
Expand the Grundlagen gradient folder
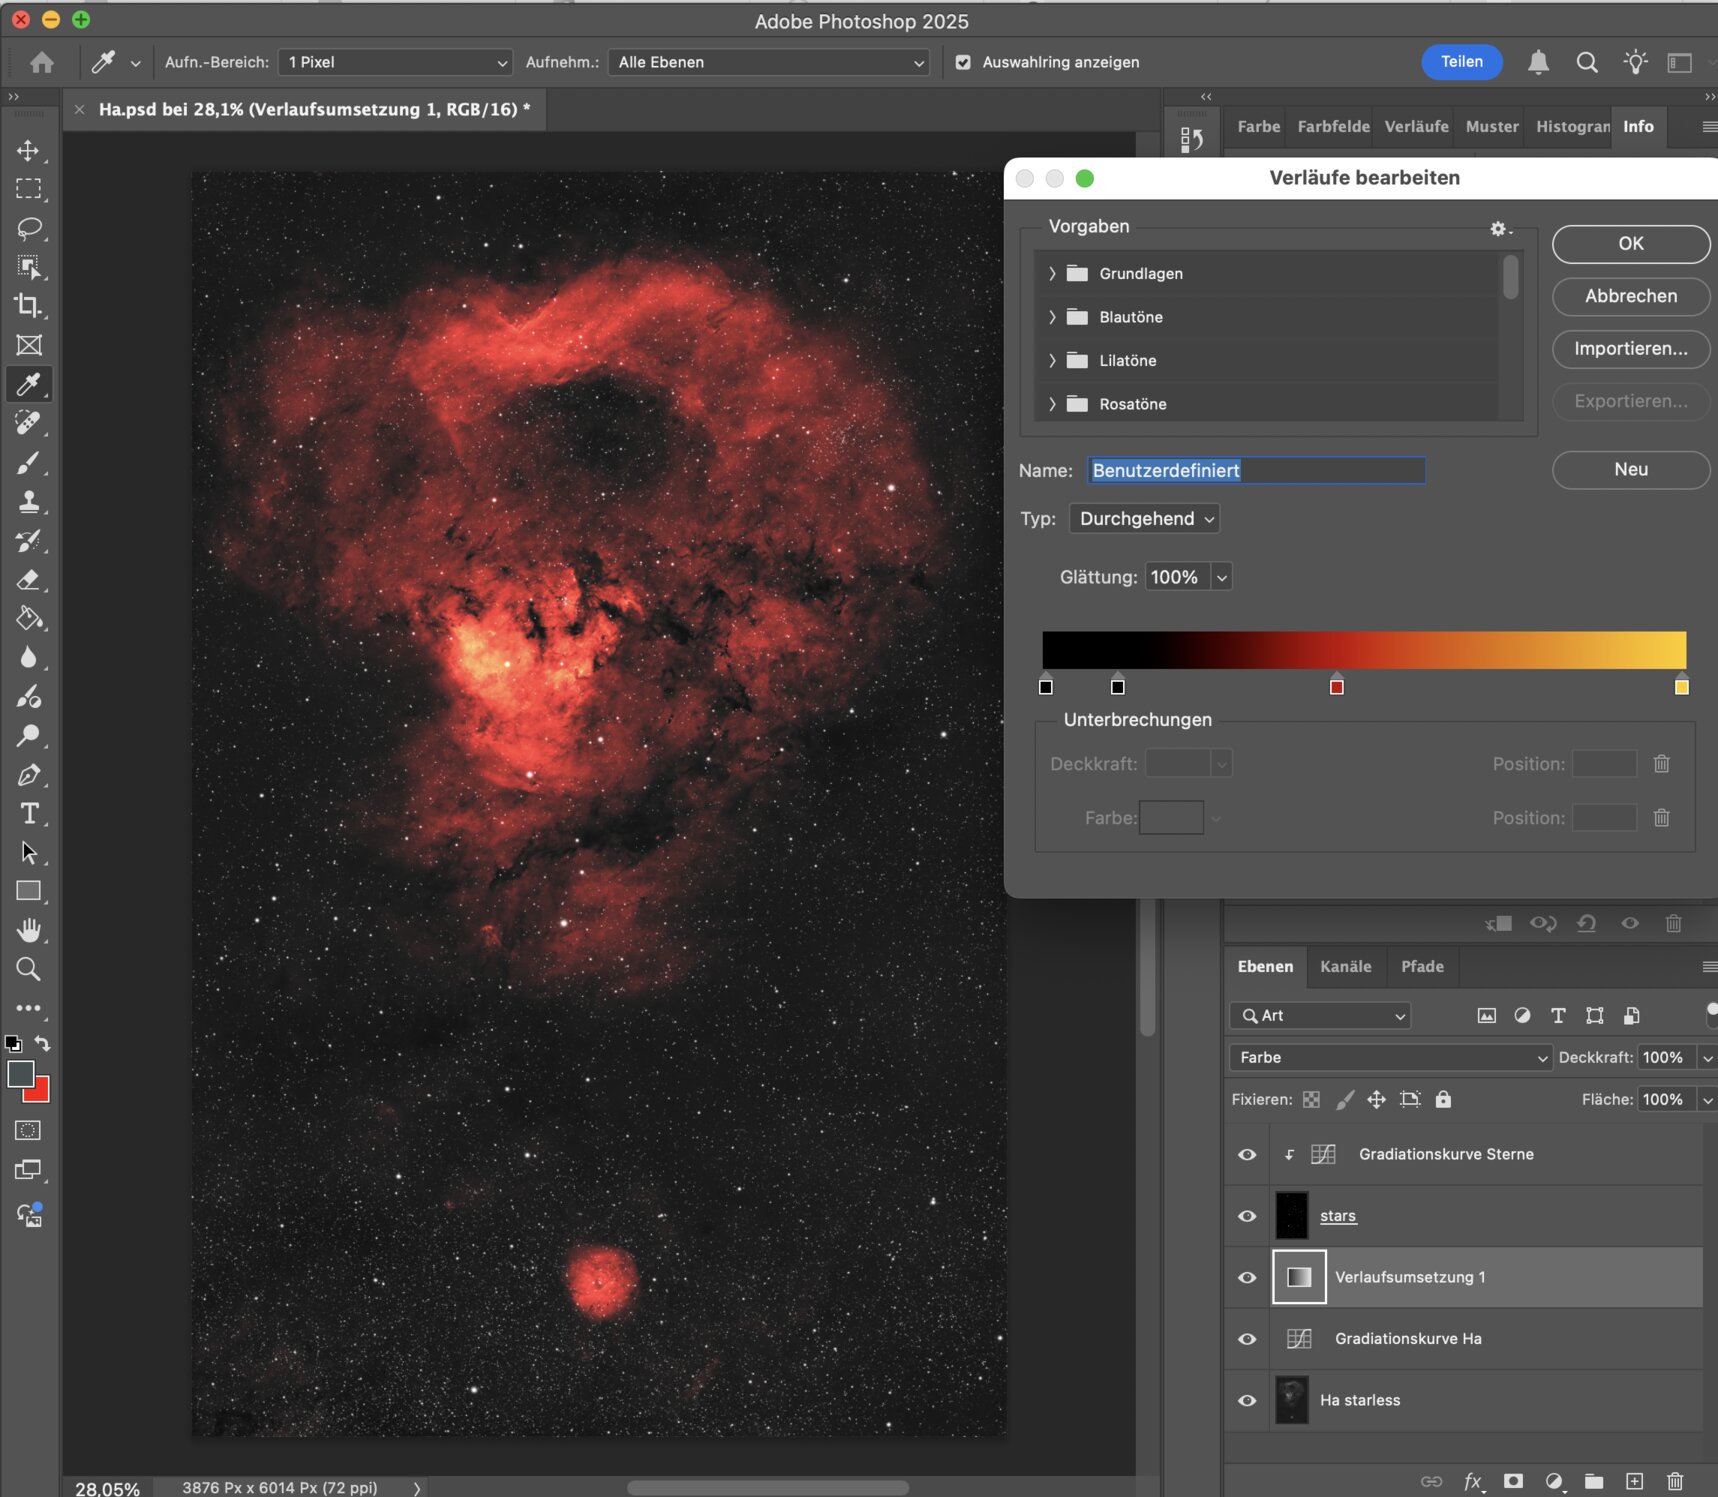[1052, 273]
